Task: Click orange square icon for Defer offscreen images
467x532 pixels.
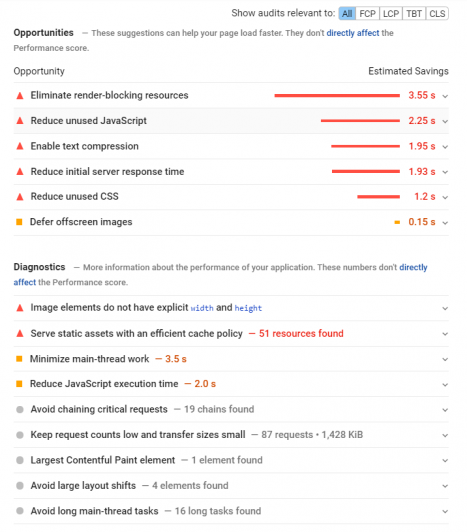Action: [x=19, y=222]
